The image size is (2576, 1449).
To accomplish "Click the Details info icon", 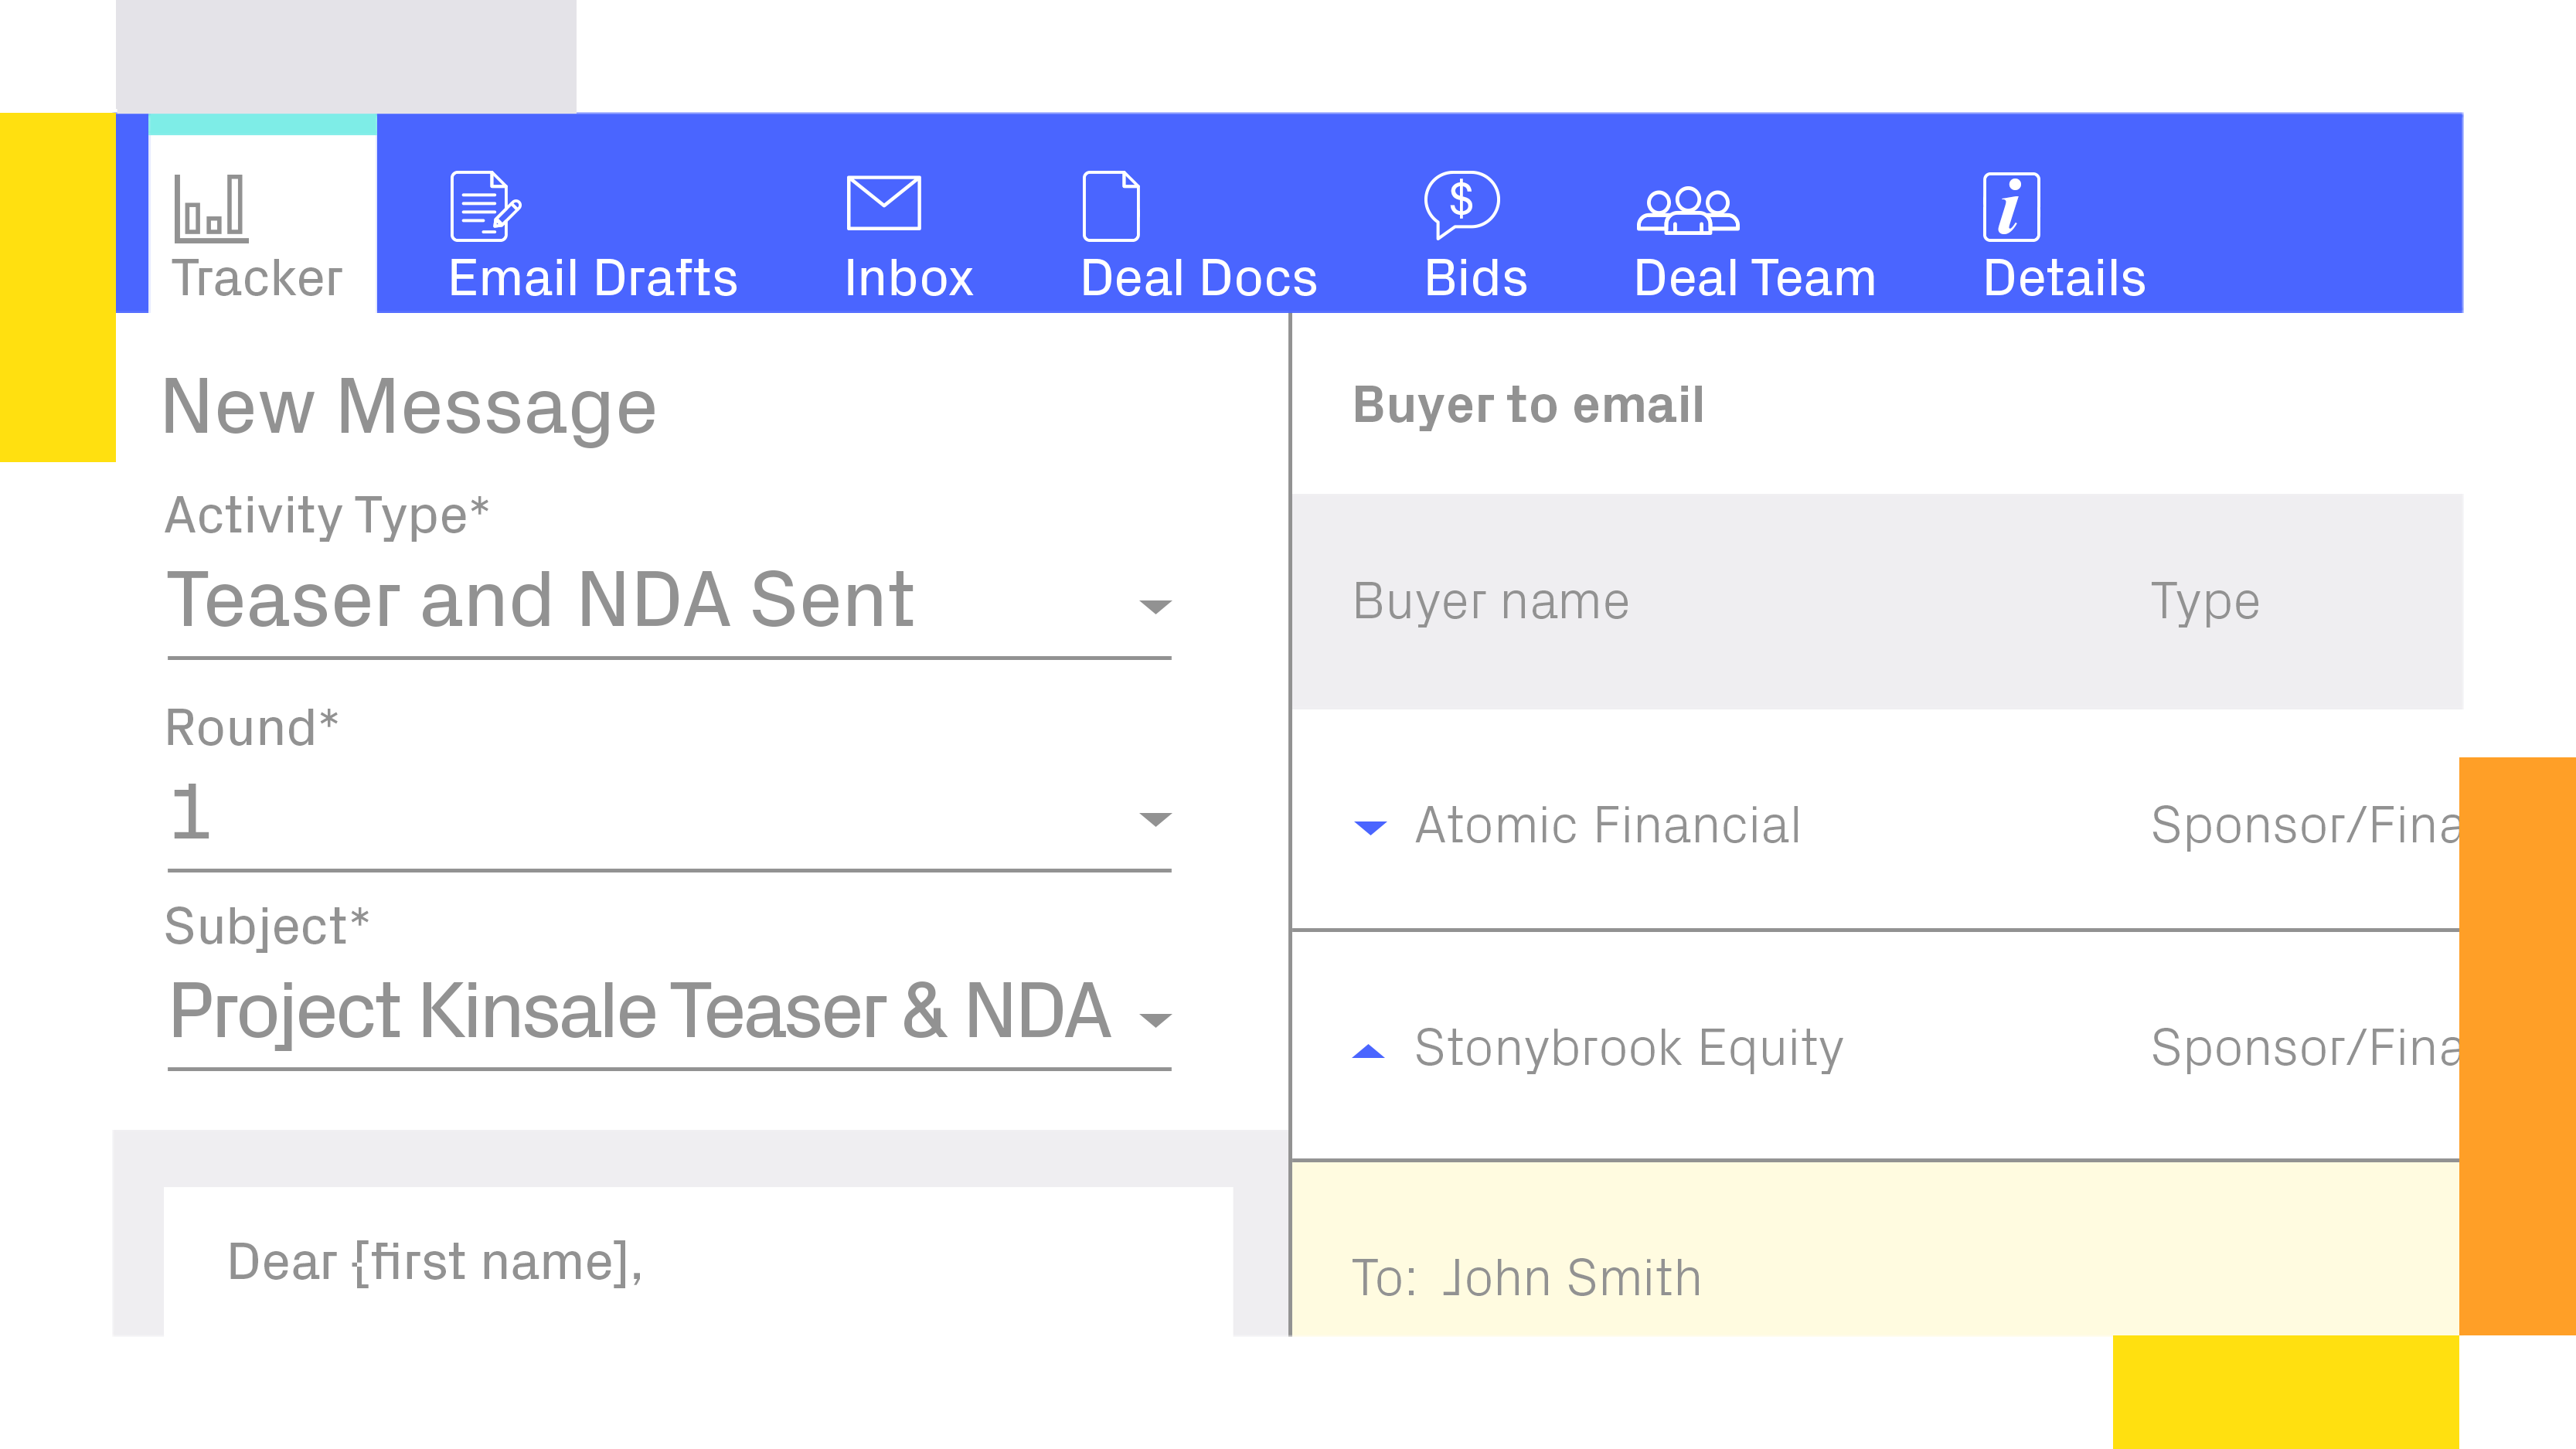I will click(x=2011, y=207).
